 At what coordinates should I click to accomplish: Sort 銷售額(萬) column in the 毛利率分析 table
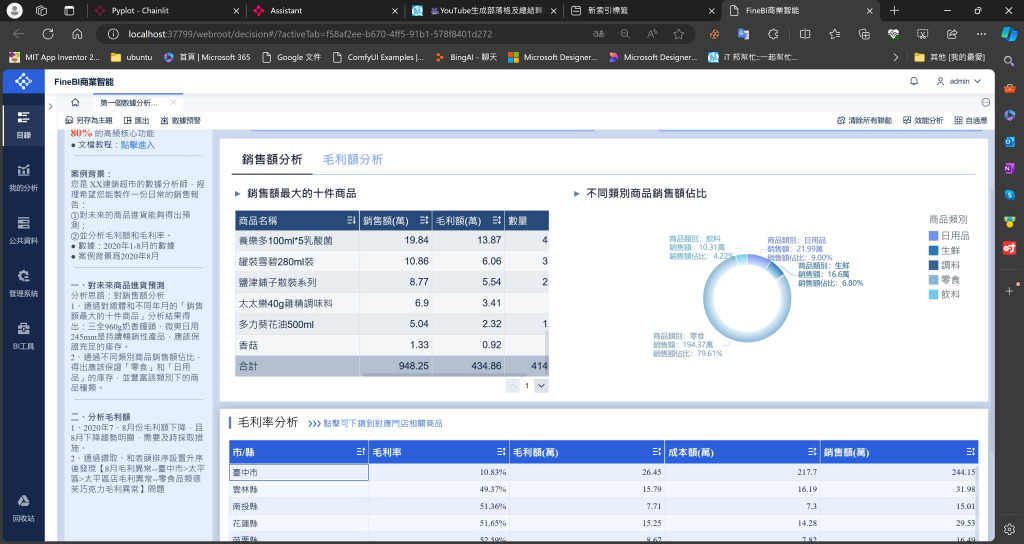click(x=970, y=452)
